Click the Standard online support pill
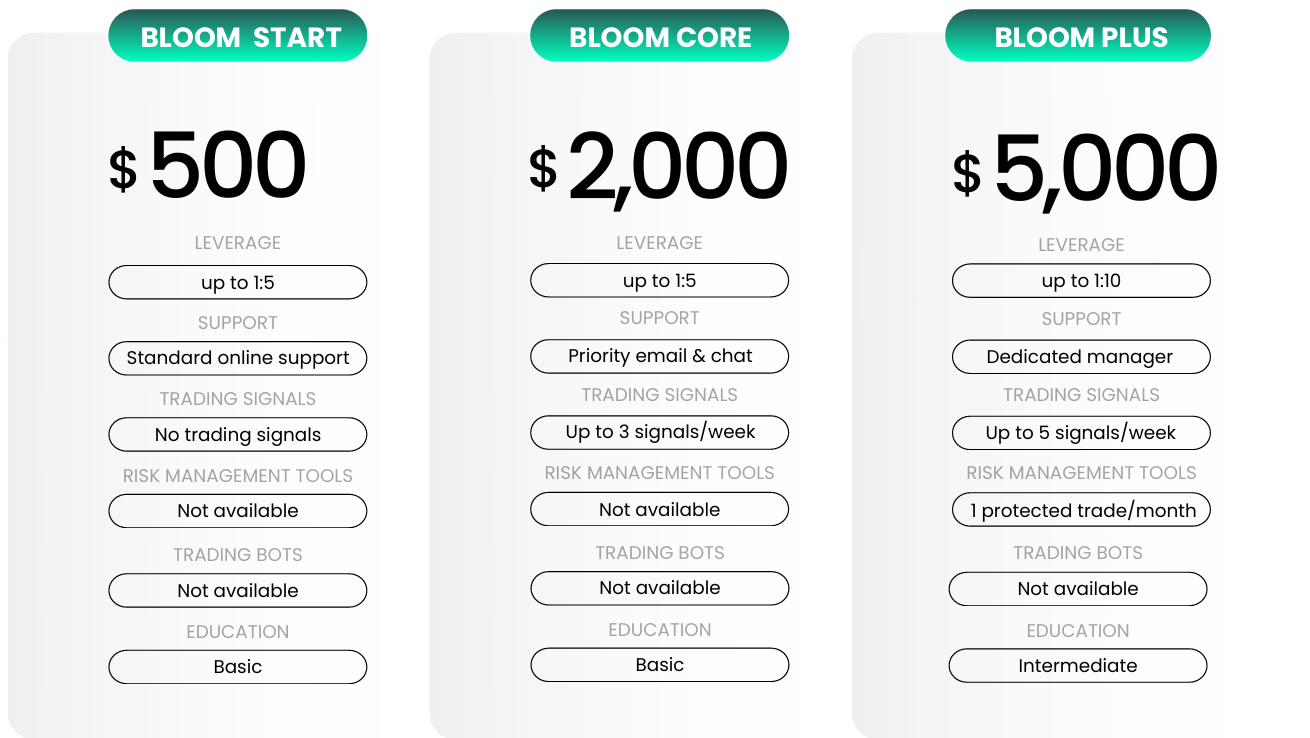Image resolution: width=1310 pixels, height=738 pixels. pyautogui.click(x=238, y=358)
